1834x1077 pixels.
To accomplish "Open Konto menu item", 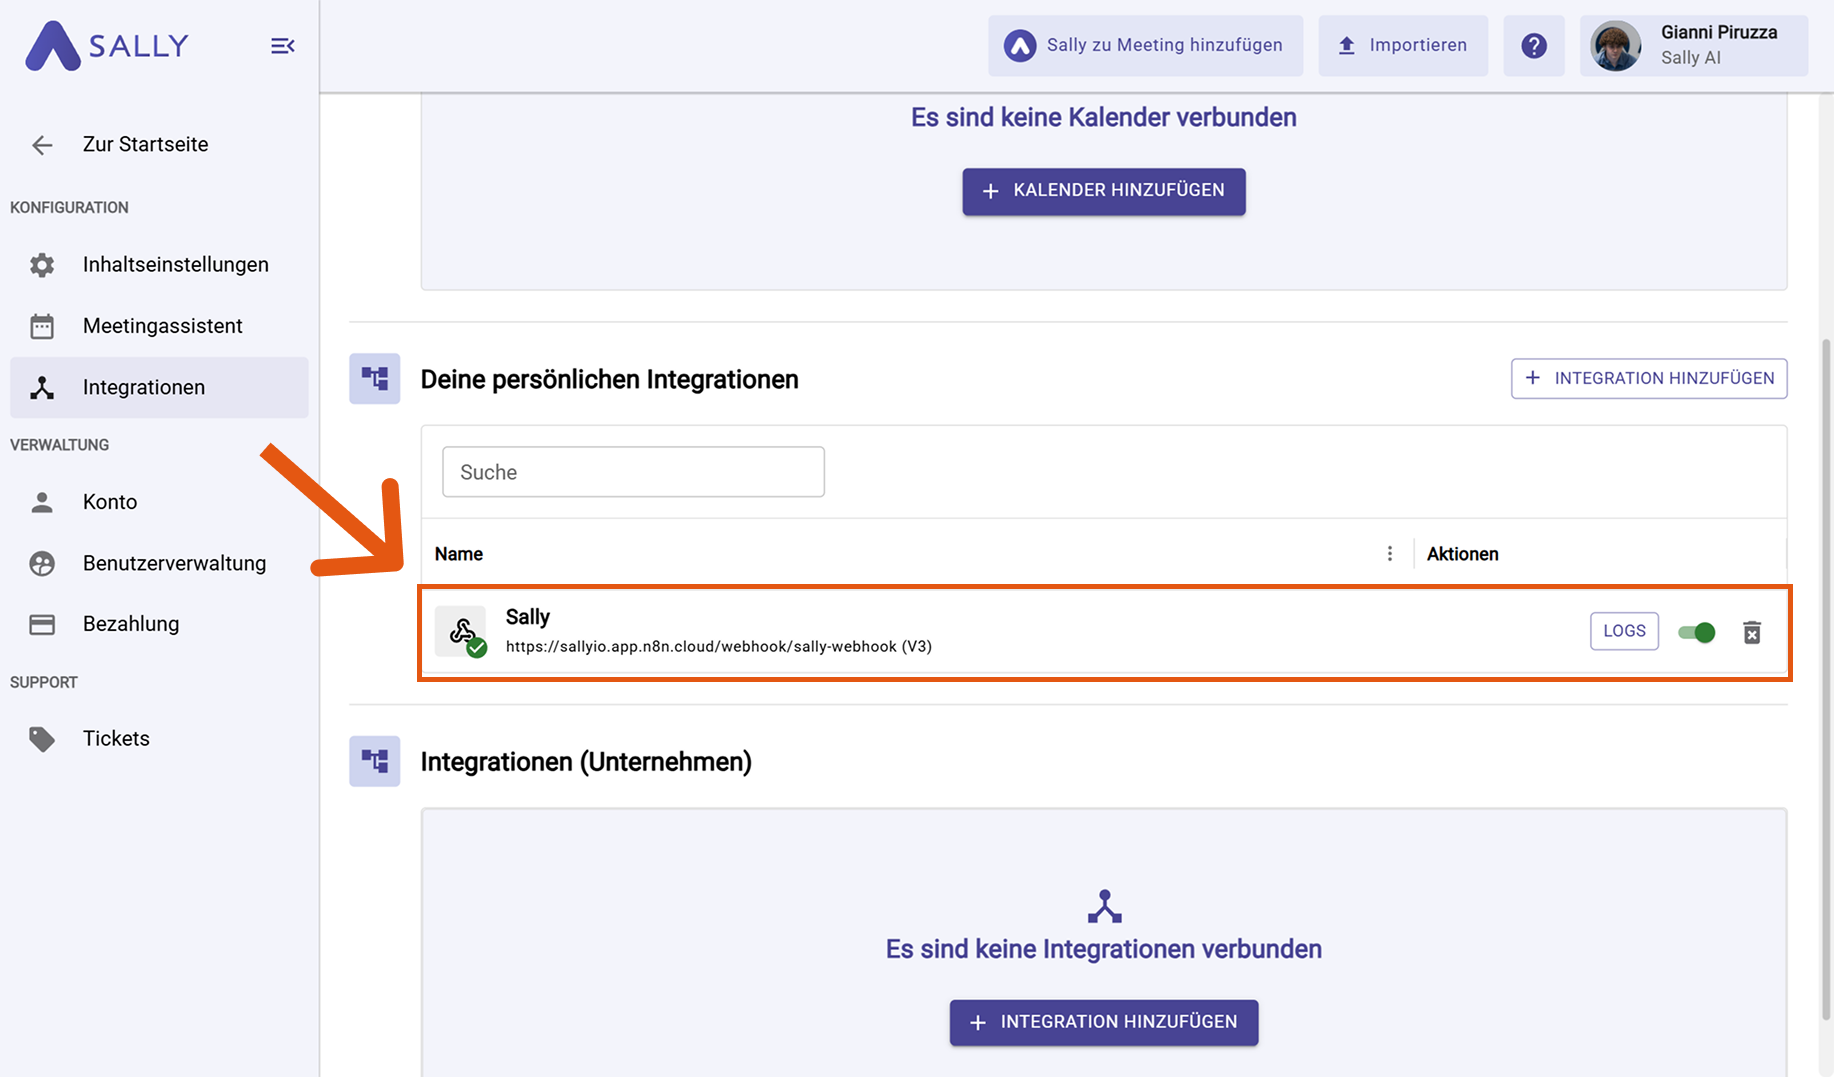I will (x=159, y=502).
